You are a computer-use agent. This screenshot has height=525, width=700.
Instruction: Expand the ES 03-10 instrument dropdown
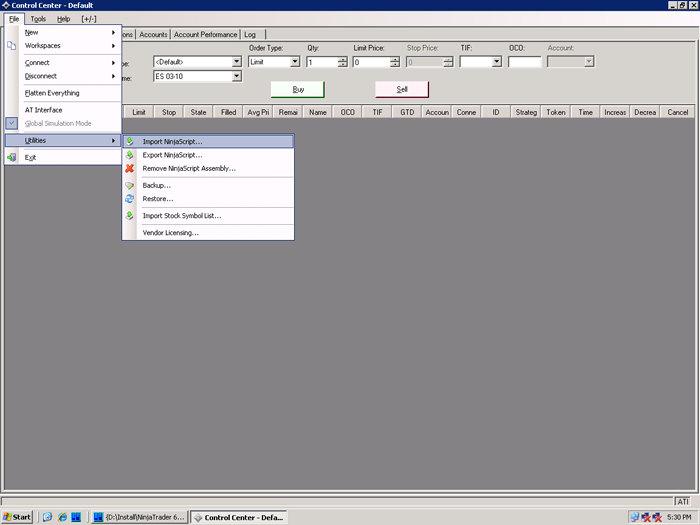tap(236, 76)
